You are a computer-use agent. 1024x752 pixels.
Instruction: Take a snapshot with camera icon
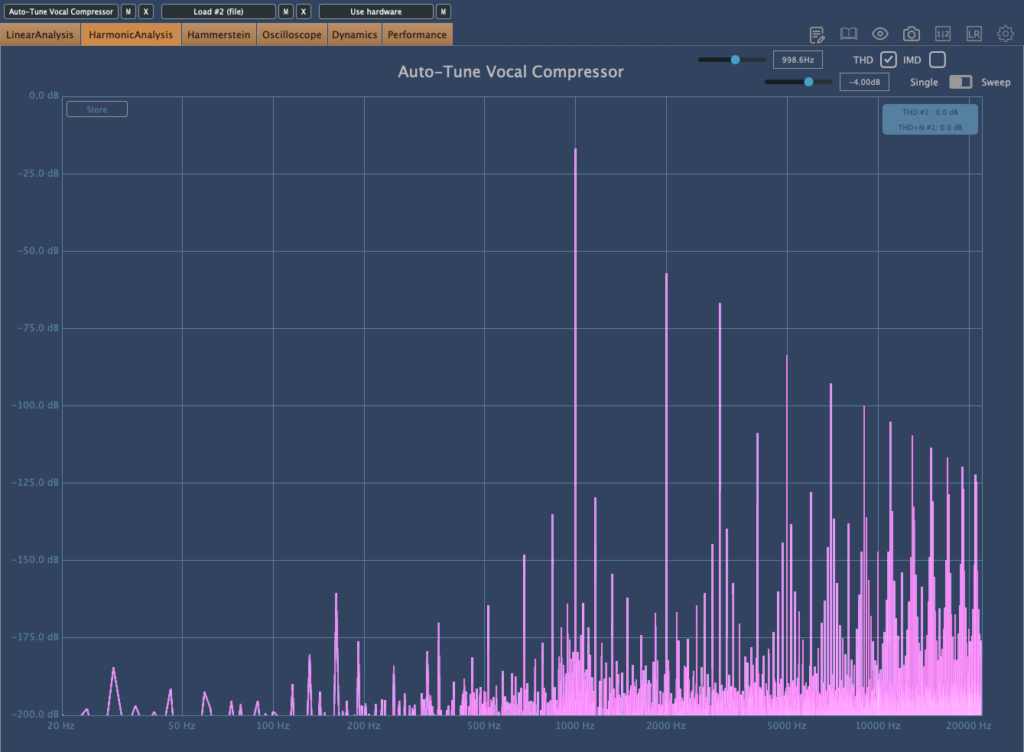(x=911, y=34)
